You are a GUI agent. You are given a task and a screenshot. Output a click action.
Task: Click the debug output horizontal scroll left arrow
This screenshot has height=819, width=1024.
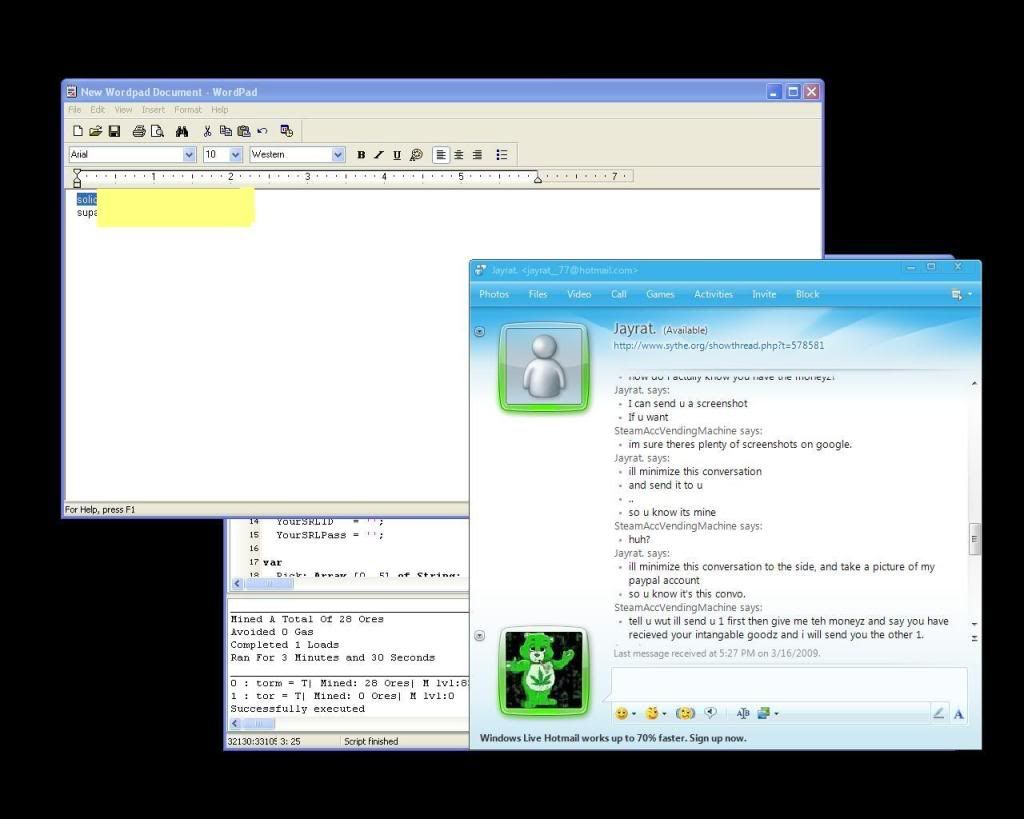click(236, 724)
